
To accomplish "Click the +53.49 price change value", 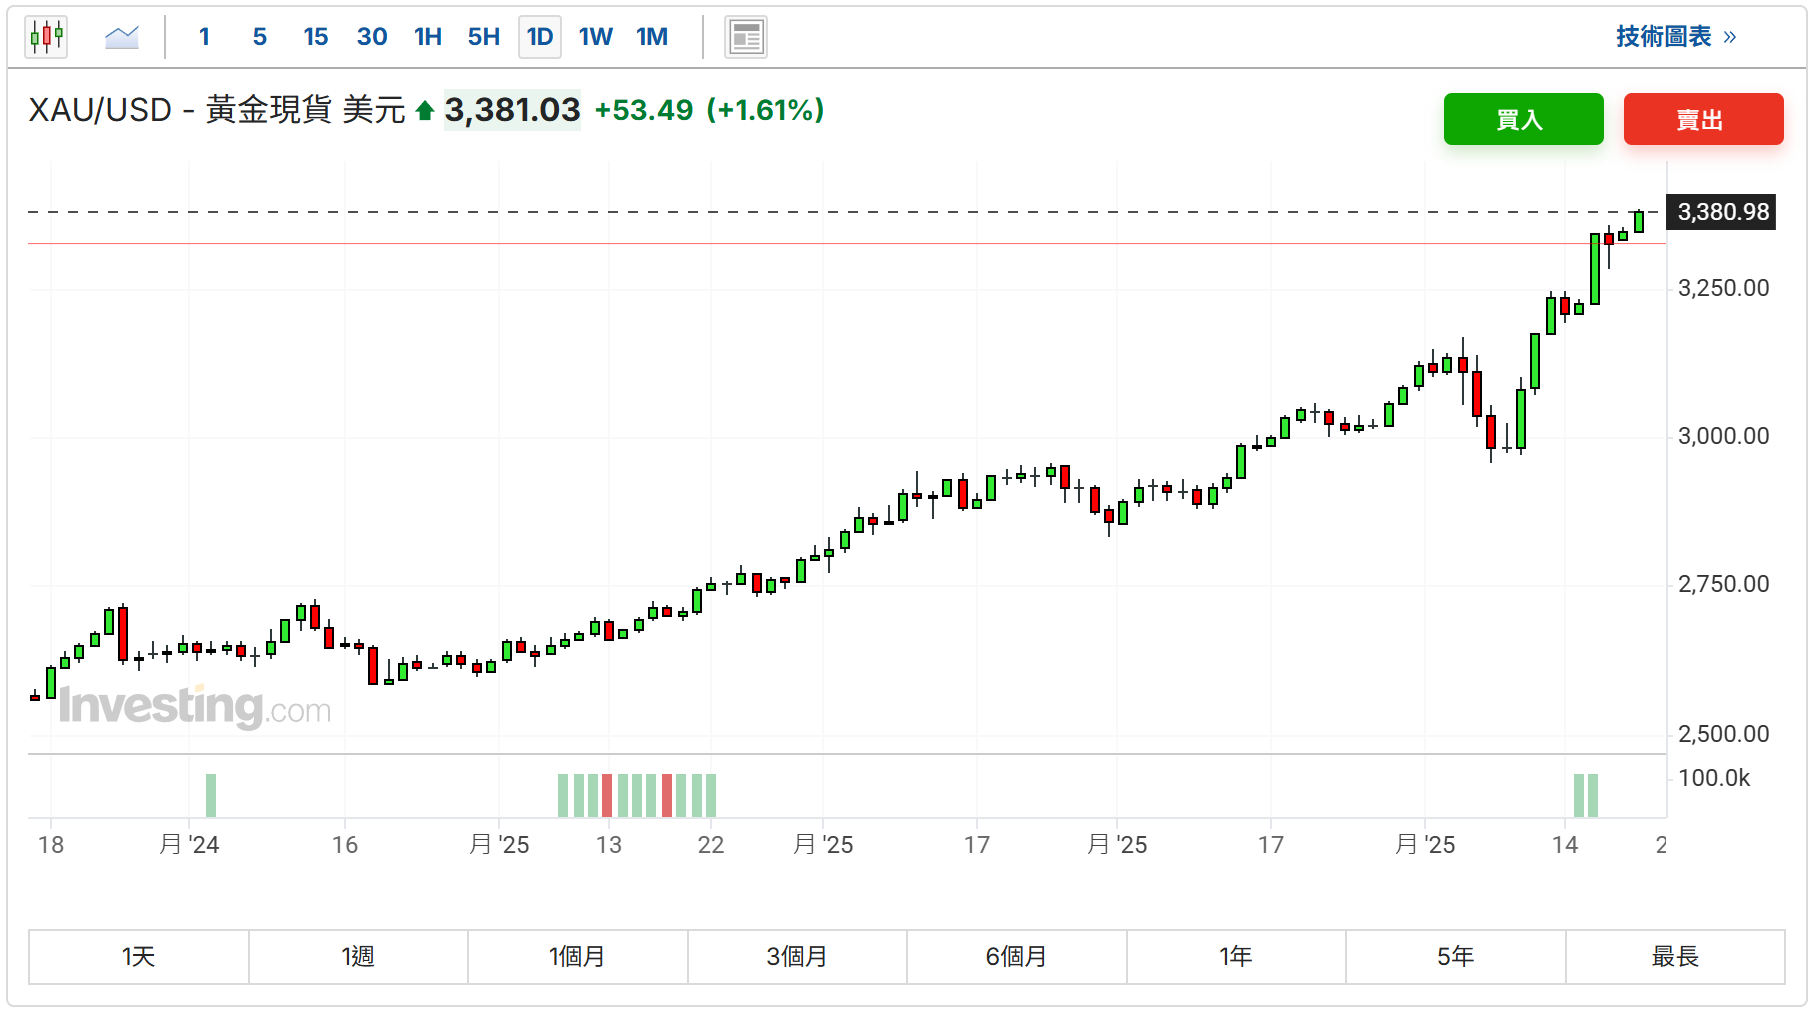I will (x=644, y=110).
